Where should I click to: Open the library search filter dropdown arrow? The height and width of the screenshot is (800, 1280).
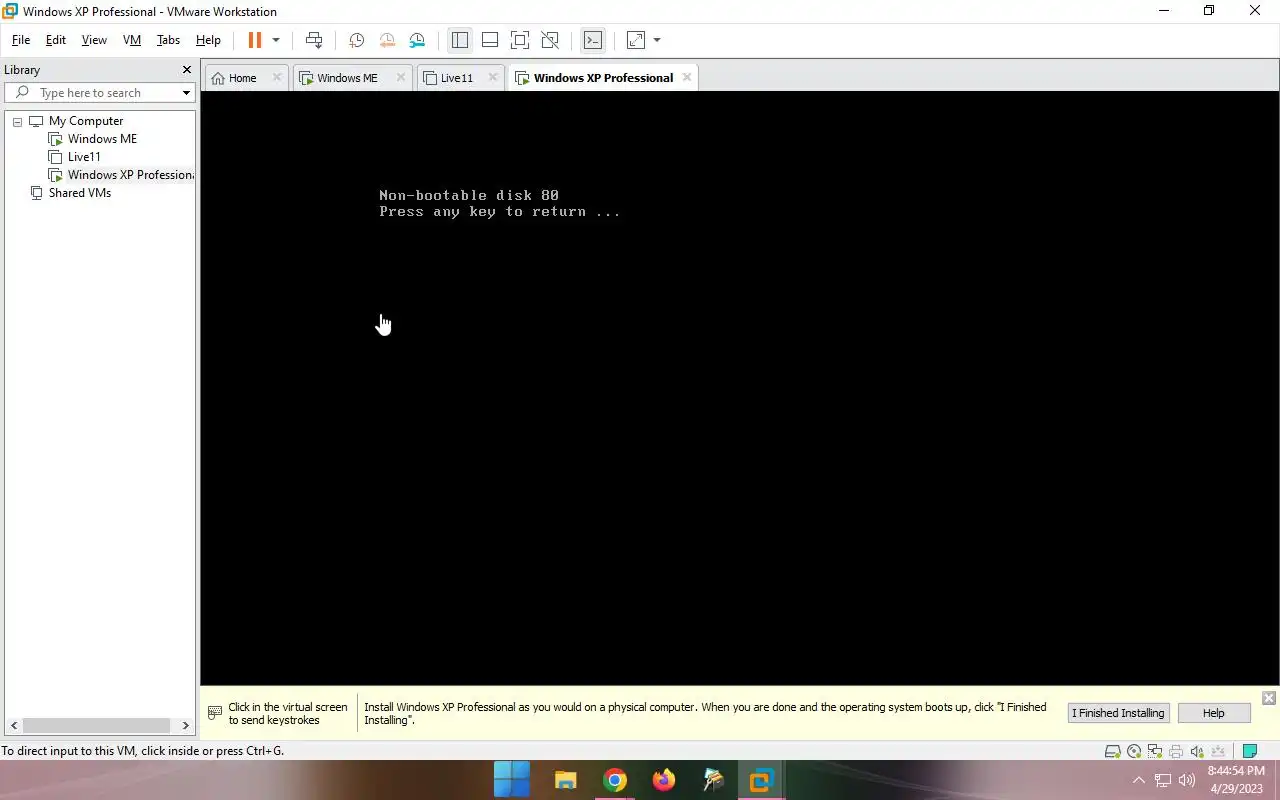click(186, 93)
